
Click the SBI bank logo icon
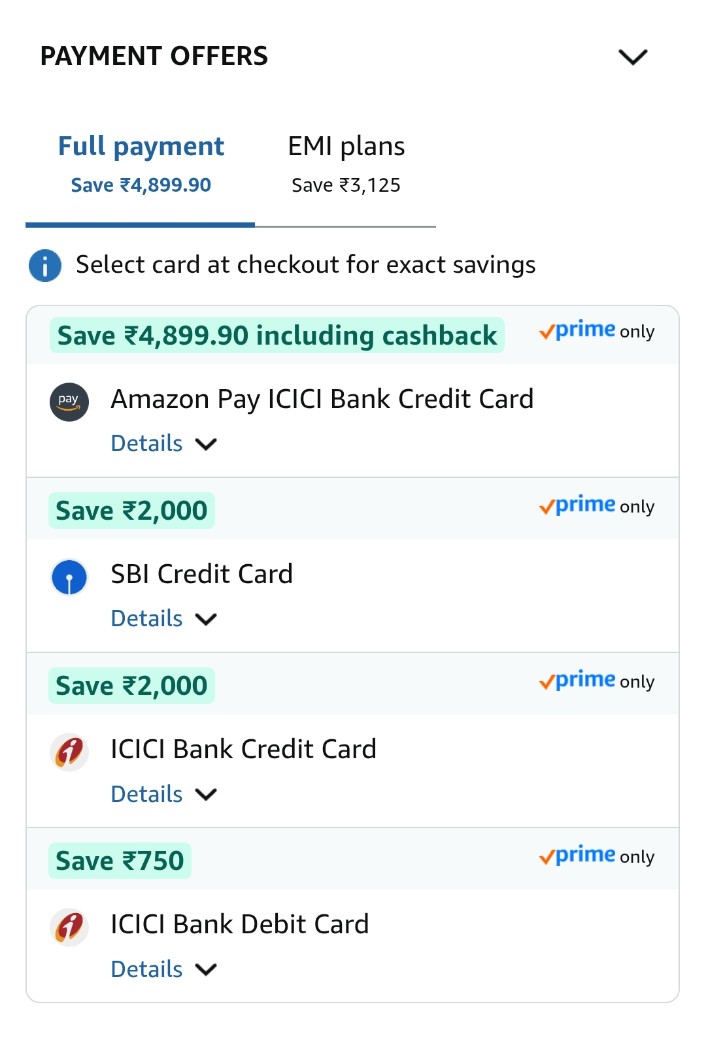pos(69,577)
